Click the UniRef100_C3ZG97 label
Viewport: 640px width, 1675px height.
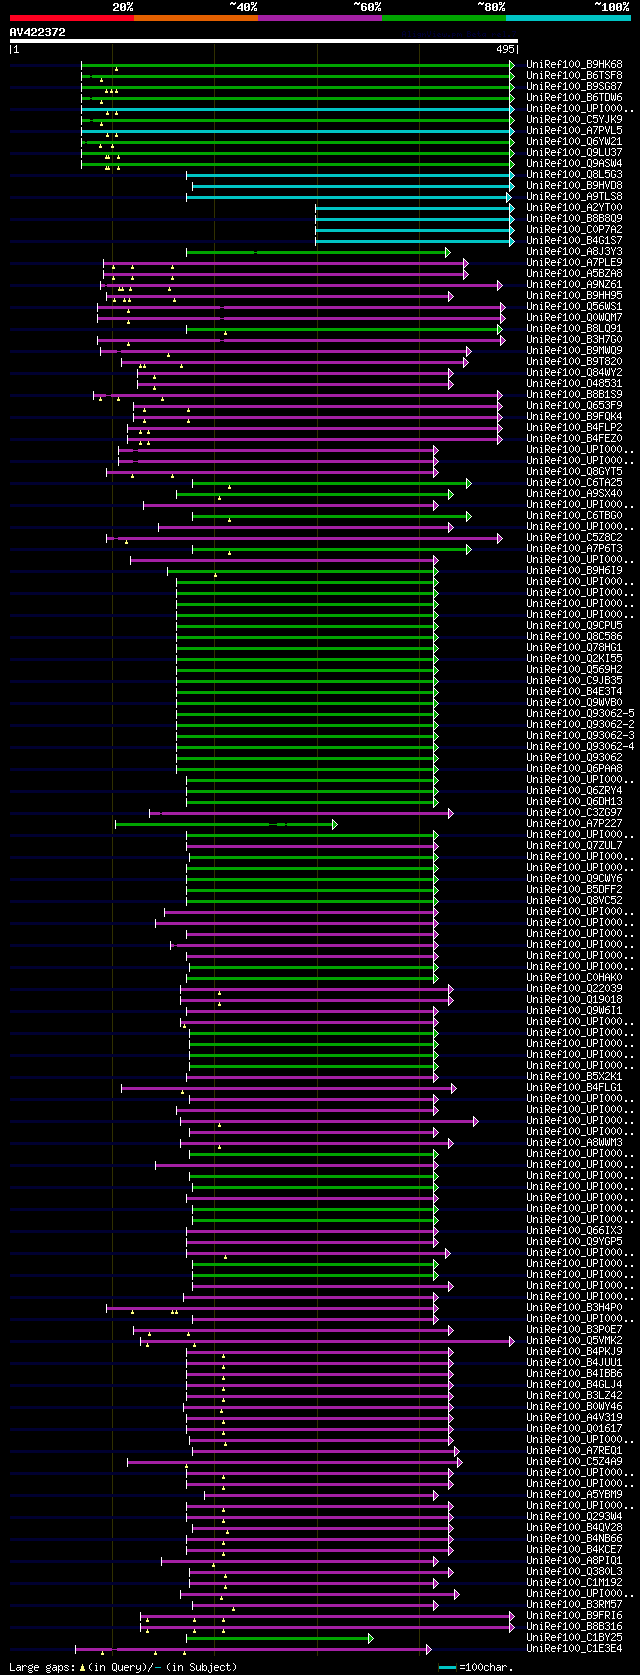[x=574, y=813]
